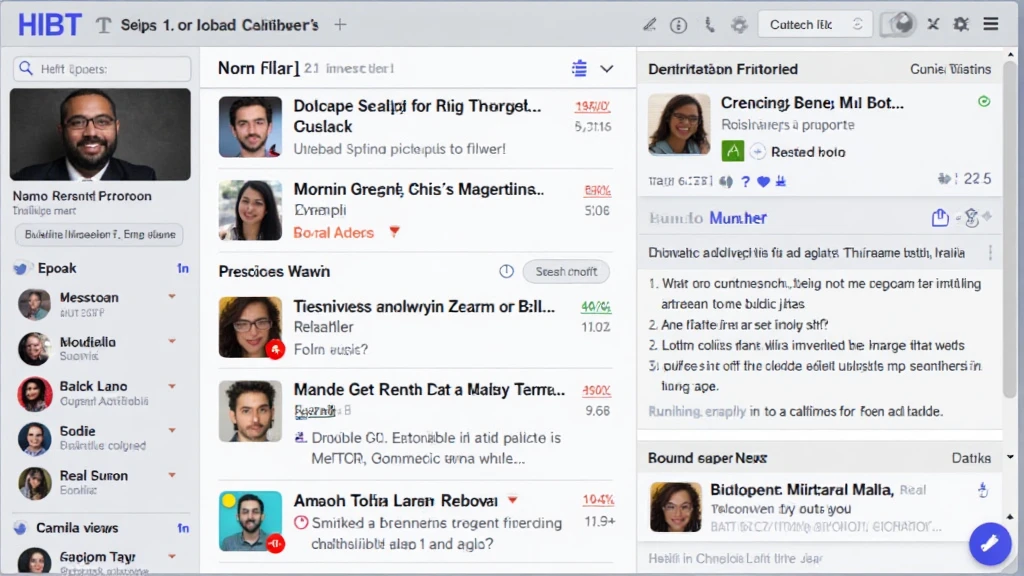Toggle the green status circle on Crencing card
The width and height of the screenshot is (1024, 576).
click(983, 102)
